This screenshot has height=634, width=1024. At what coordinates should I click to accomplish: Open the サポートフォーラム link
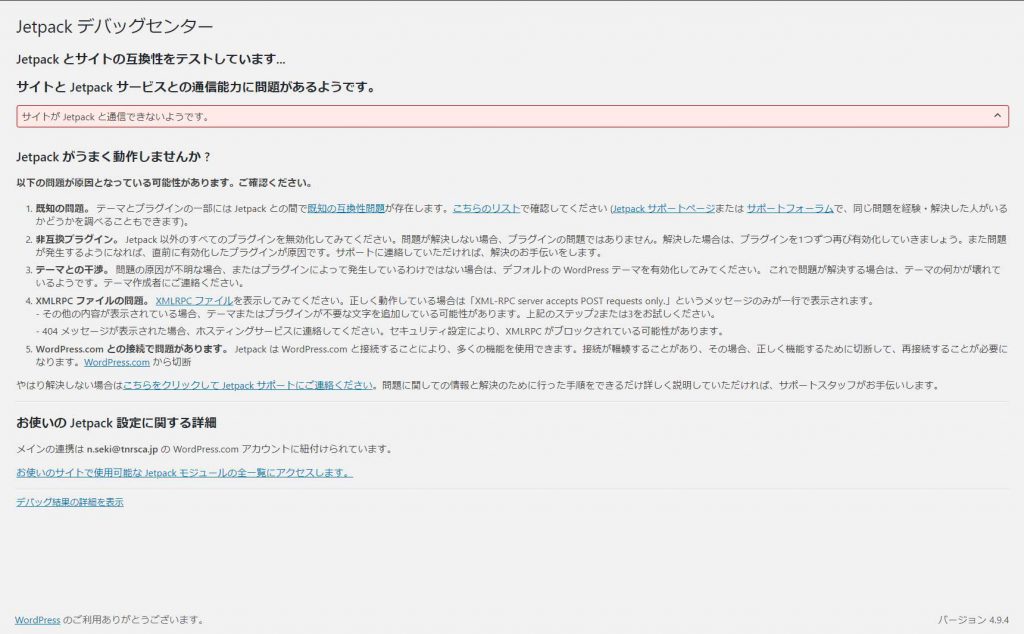[x=790, y=208]
